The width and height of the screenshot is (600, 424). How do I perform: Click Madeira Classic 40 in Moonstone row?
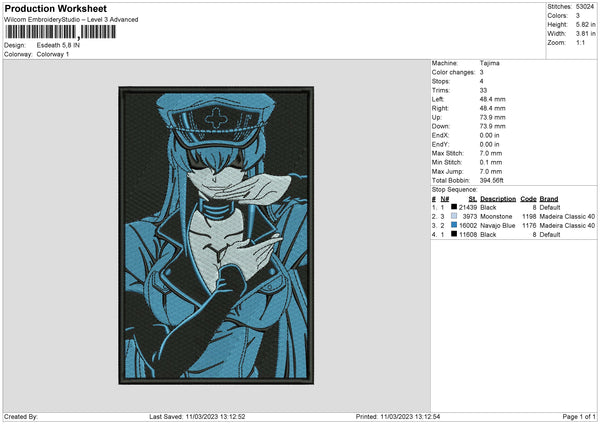(x=567, y=217)
